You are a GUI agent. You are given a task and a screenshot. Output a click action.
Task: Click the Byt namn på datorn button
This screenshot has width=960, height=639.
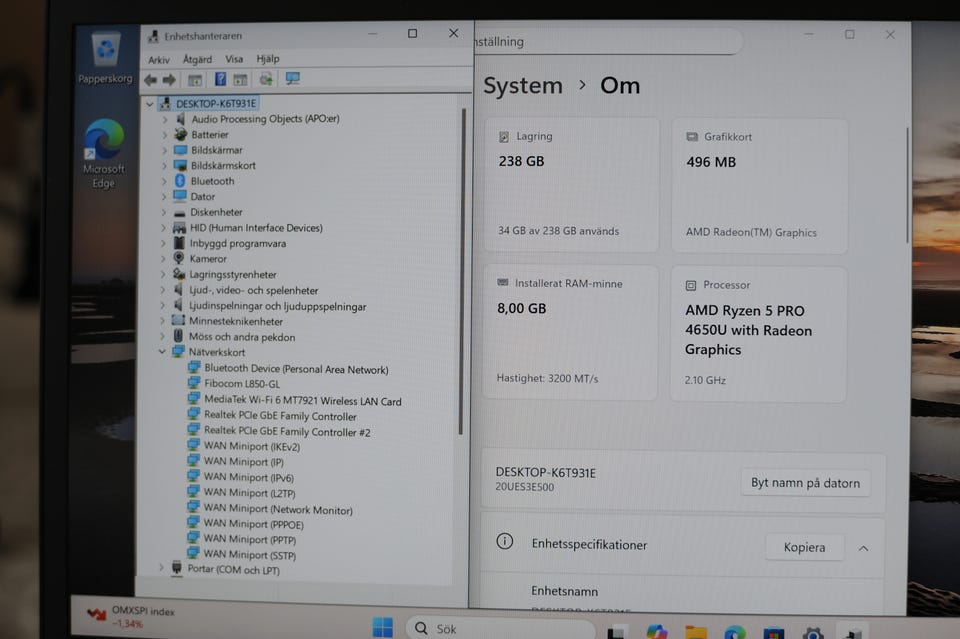click(805, 483)
